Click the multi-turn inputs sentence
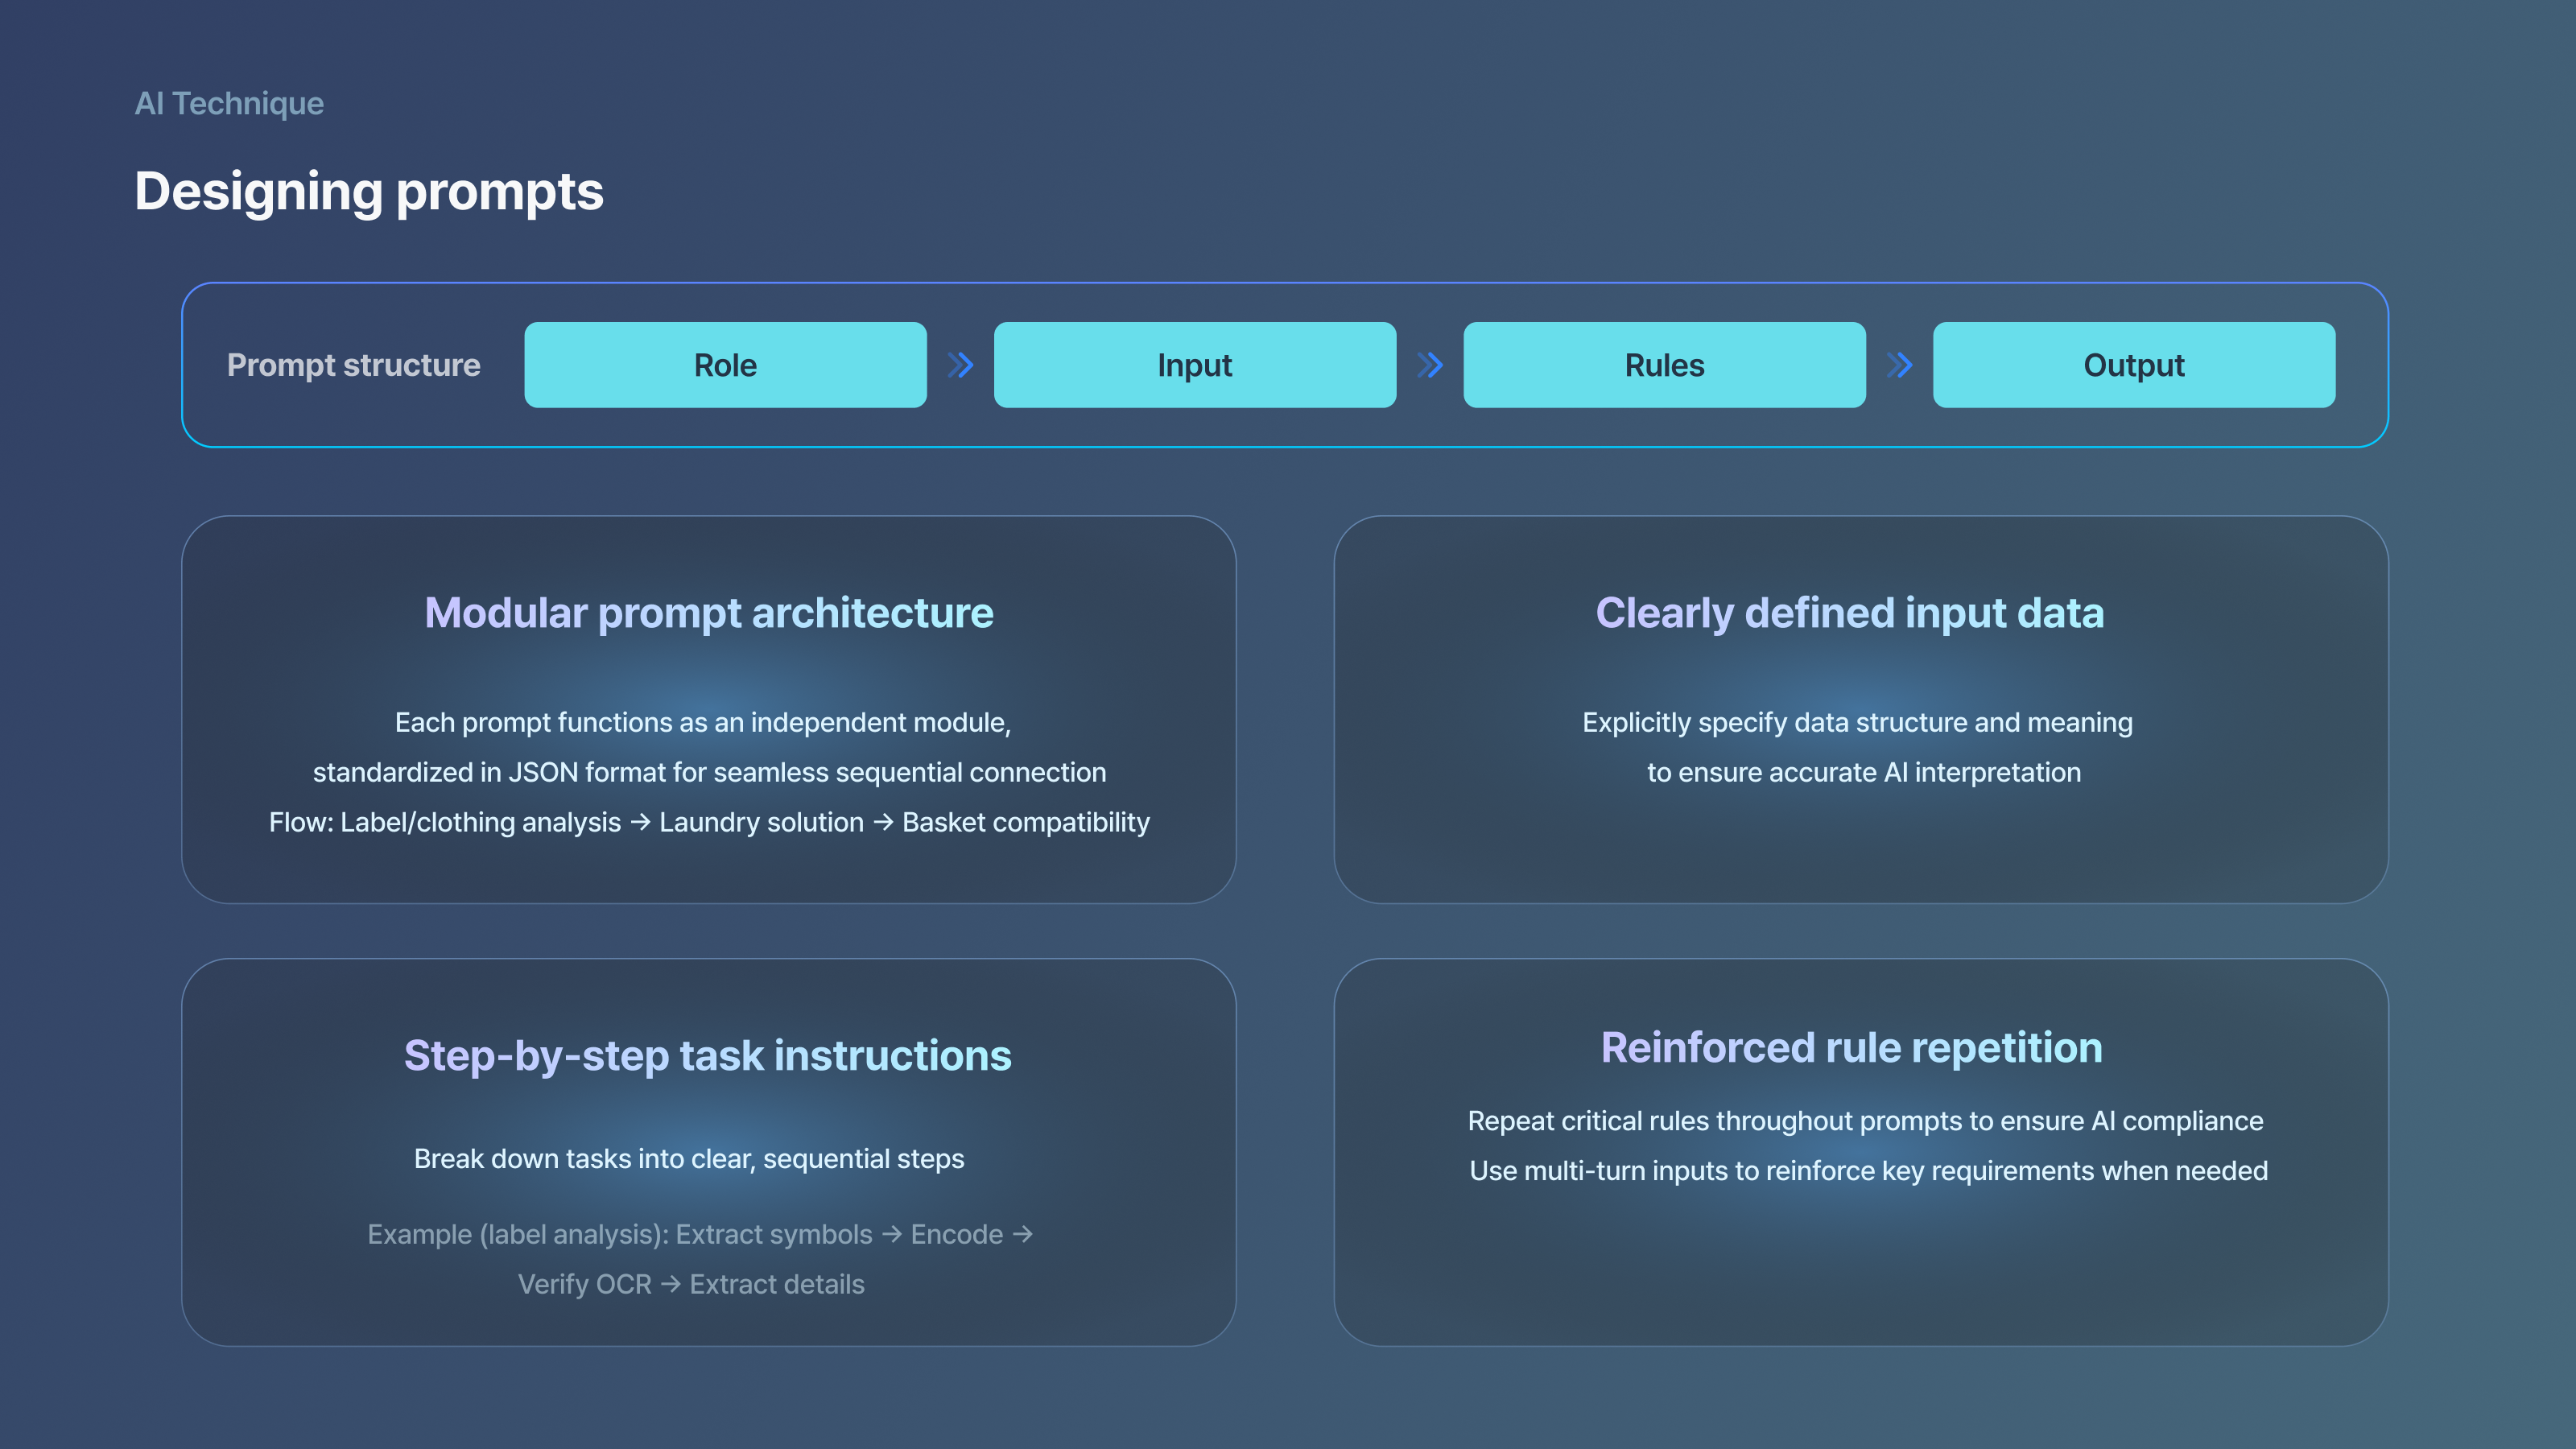2576x1449 pixels. click(1867, 1170)
